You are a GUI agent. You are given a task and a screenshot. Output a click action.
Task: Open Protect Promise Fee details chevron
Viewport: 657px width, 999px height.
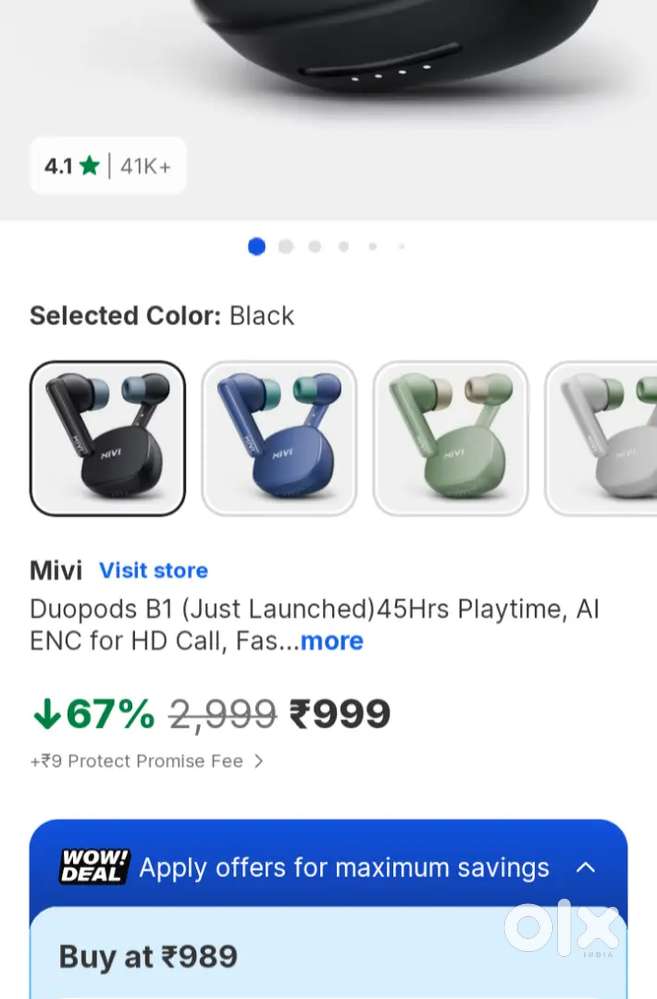[x=258, y=761]
